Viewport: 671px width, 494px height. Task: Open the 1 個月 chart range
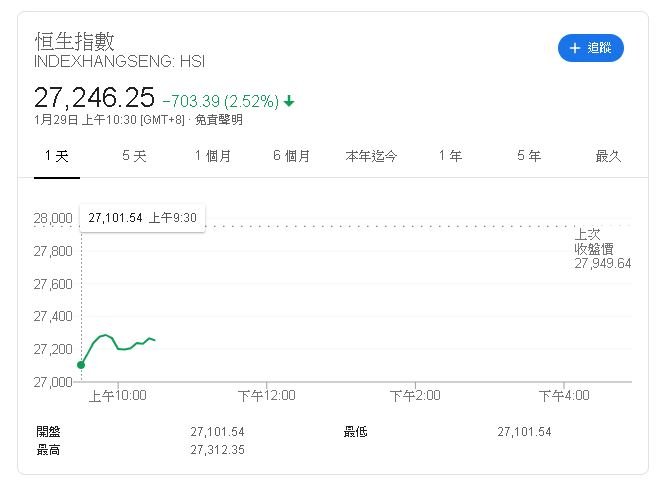(x=213, y=156)
